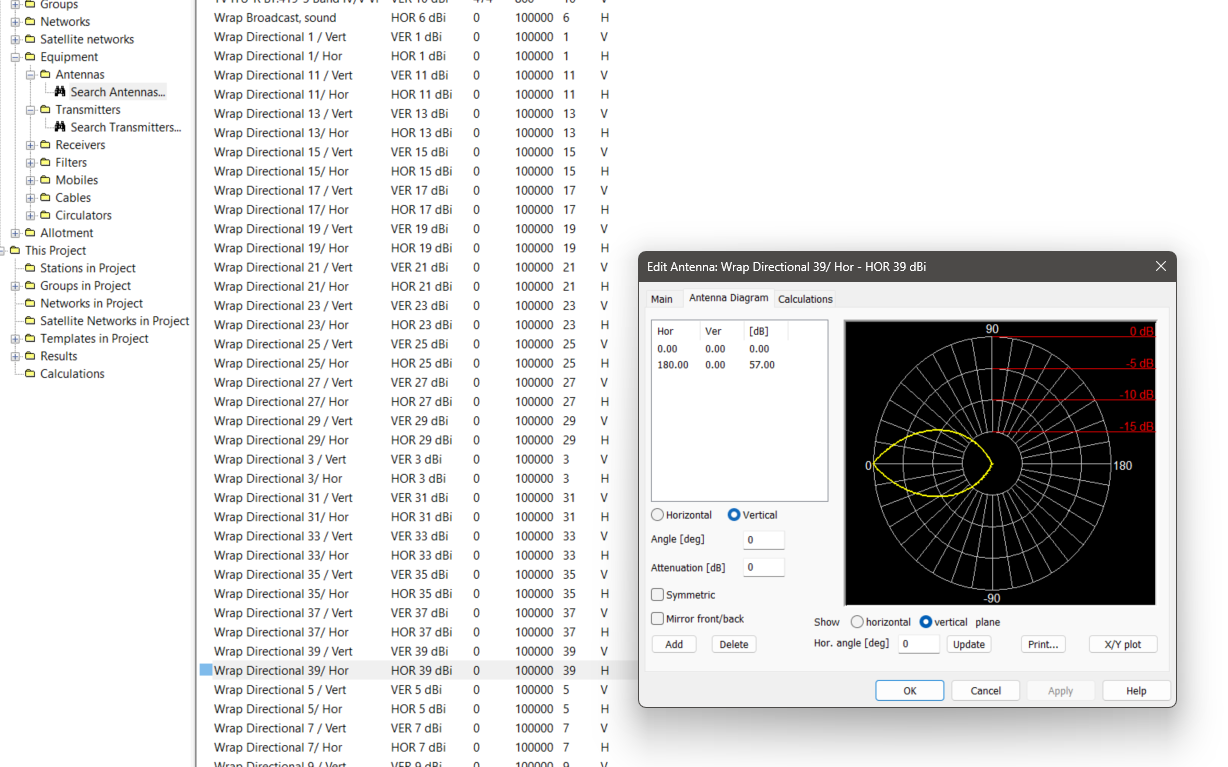1228x767 pixels.
Task: Click the Update button
Action: coord(968,644)
